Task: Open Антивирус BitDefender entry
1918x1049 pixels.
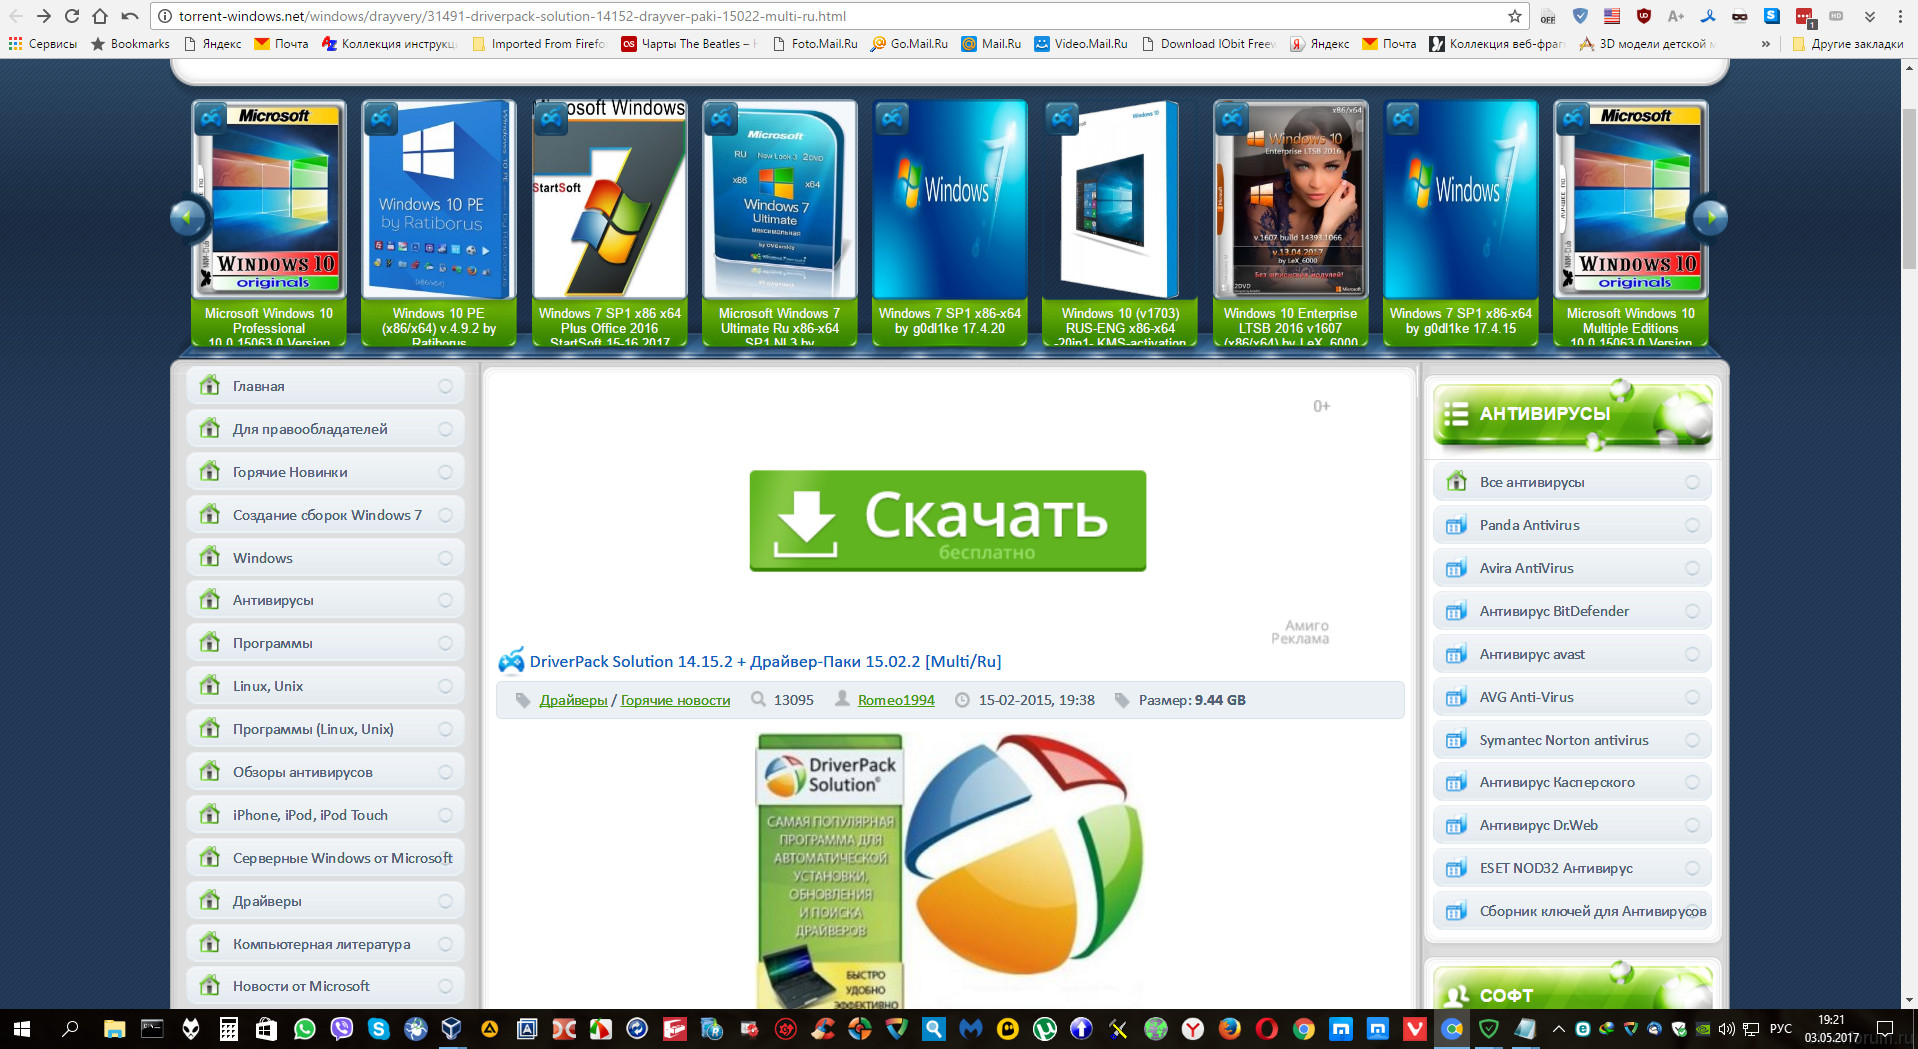Action: (x=1572, y=611)
